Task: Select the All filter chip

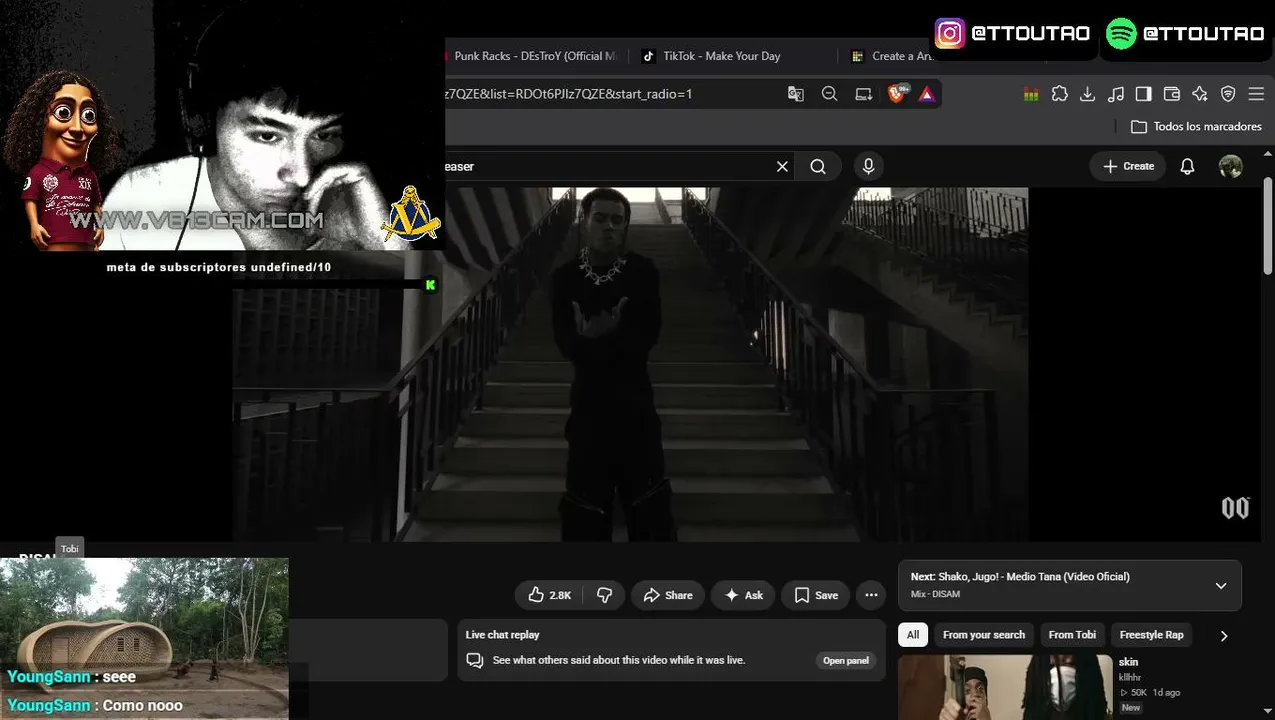Action: coord(913,635)
